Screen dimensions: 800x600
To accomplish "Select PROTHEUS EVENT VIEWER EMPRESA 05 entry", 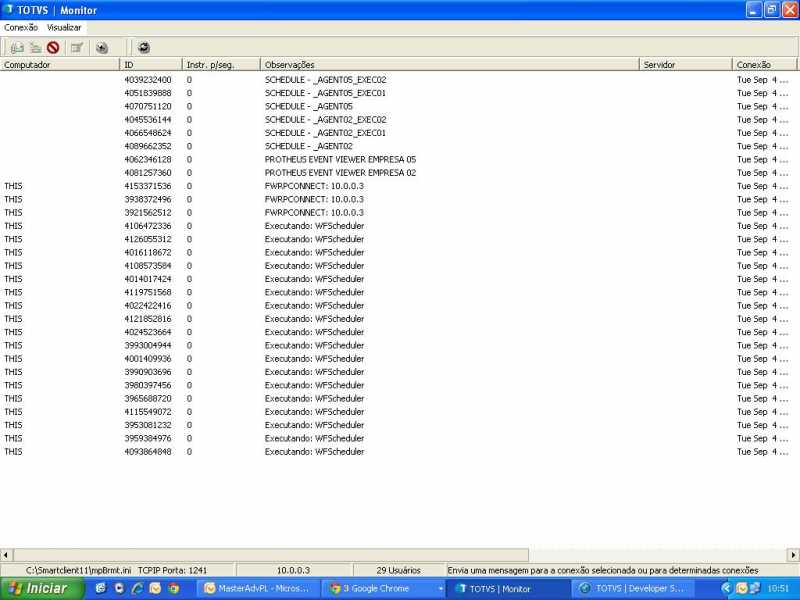I will point(340,160).
